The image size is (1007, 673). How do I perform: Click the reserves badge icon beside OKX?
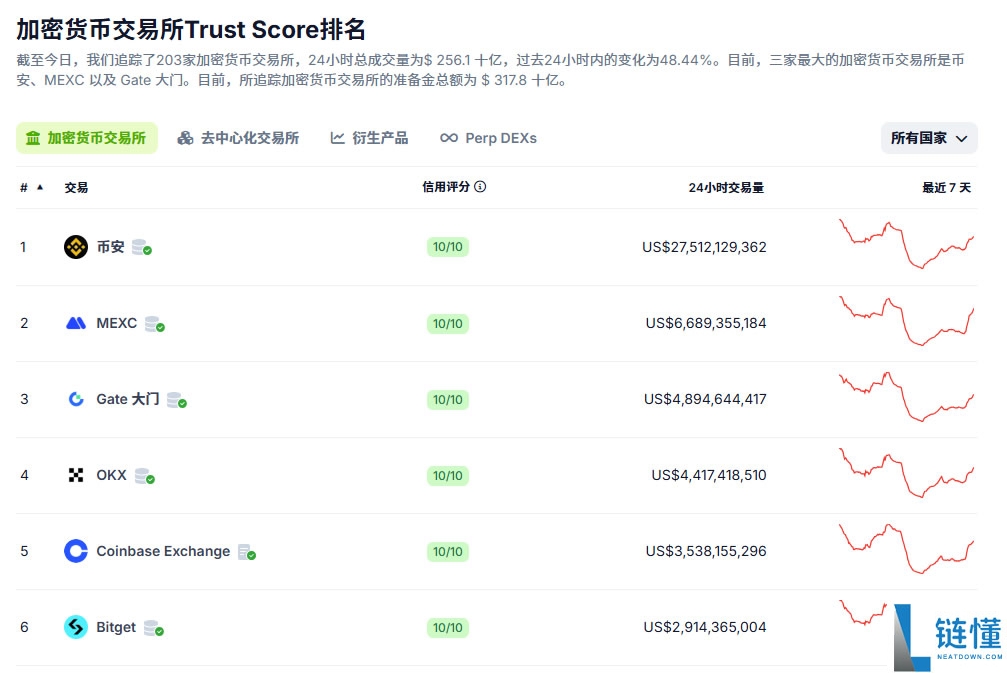tap(144, 476)
